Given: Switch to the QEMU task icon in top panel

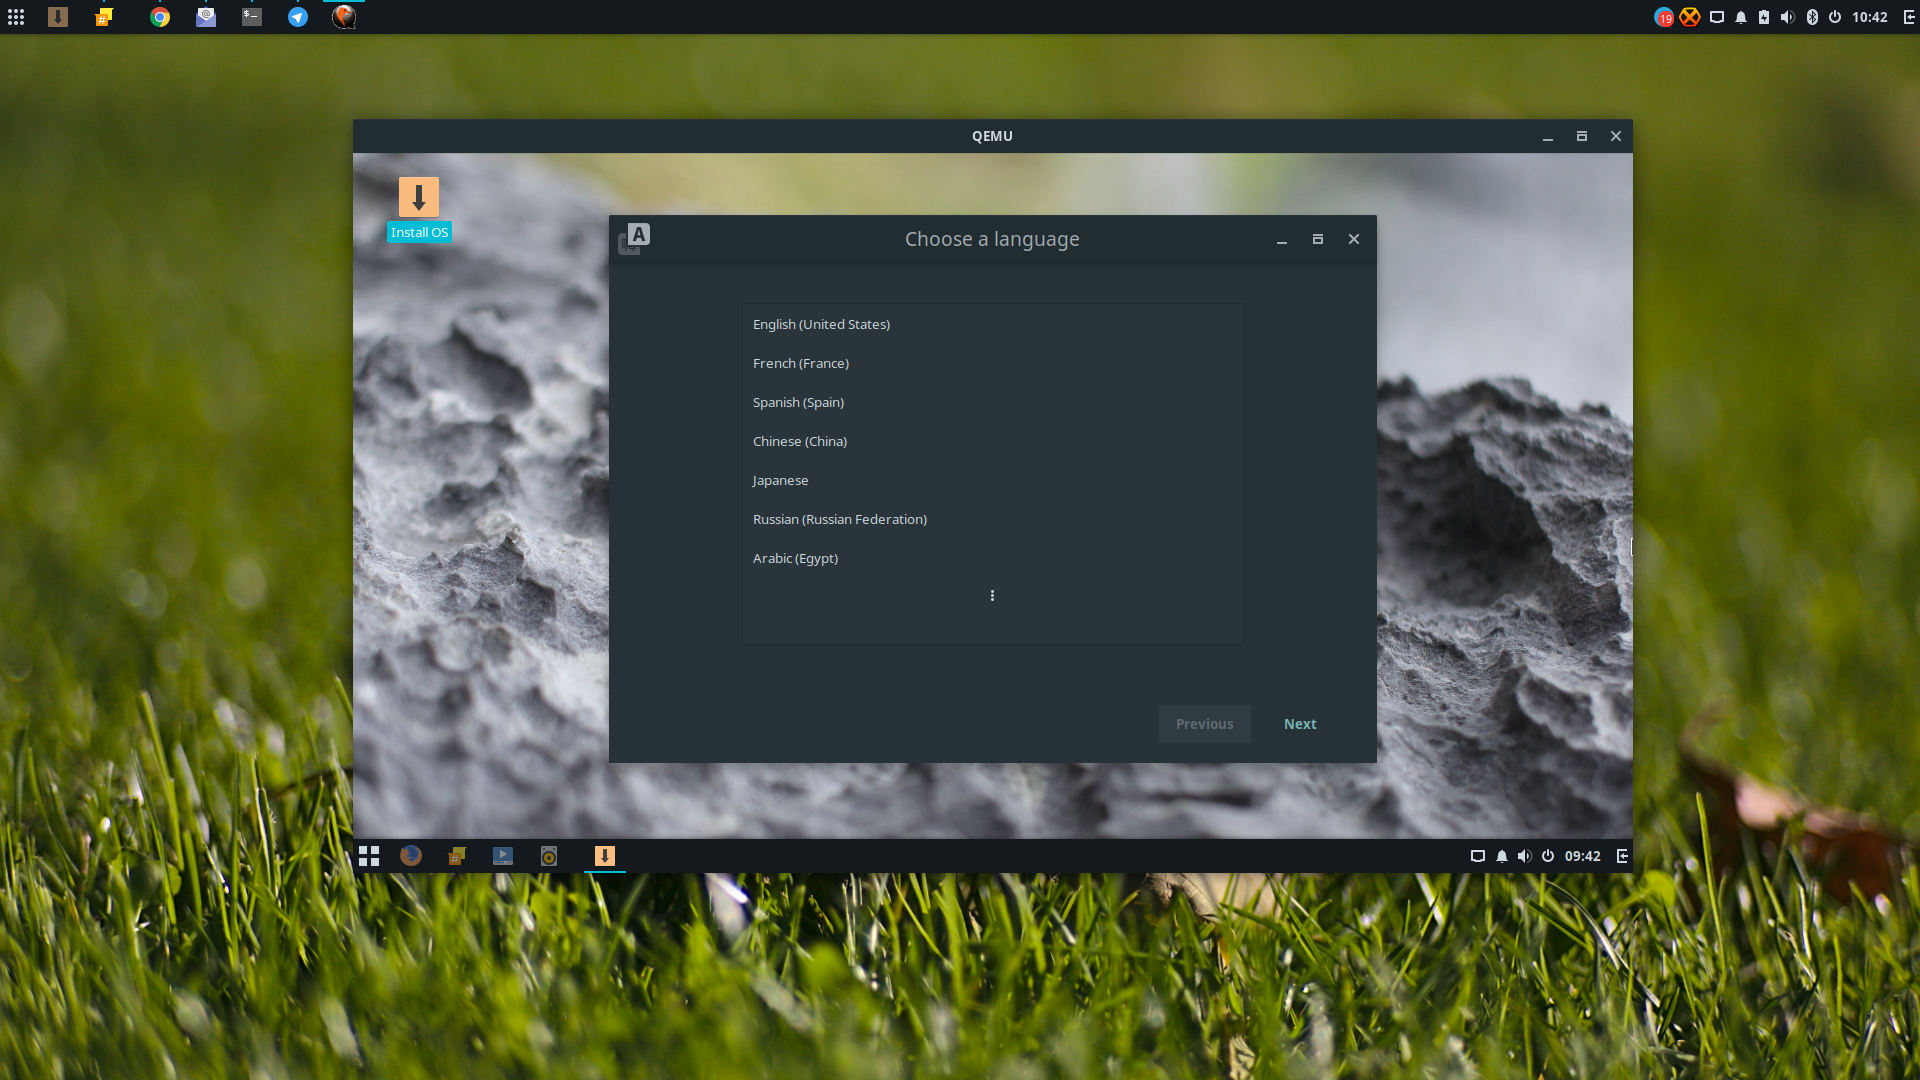Looking at the screenshot, I should [344, 17].
